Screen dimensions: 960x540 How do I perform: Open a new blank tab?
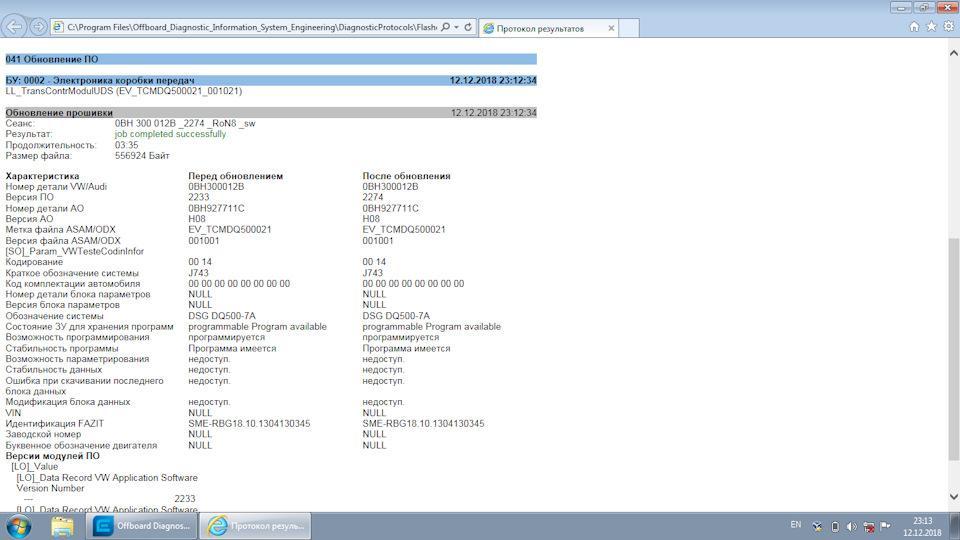pyautogui.click(x=629, y=28)
